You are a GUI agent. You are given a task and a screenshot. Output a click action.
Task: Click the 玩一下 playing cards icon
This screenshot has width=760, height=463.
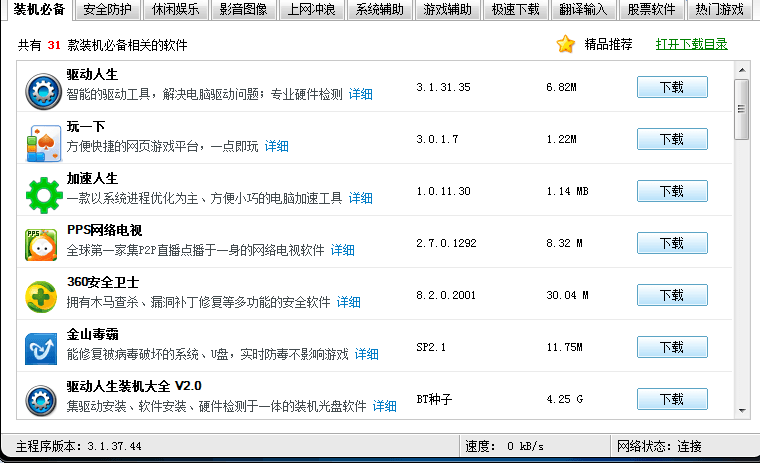(42, 141)
